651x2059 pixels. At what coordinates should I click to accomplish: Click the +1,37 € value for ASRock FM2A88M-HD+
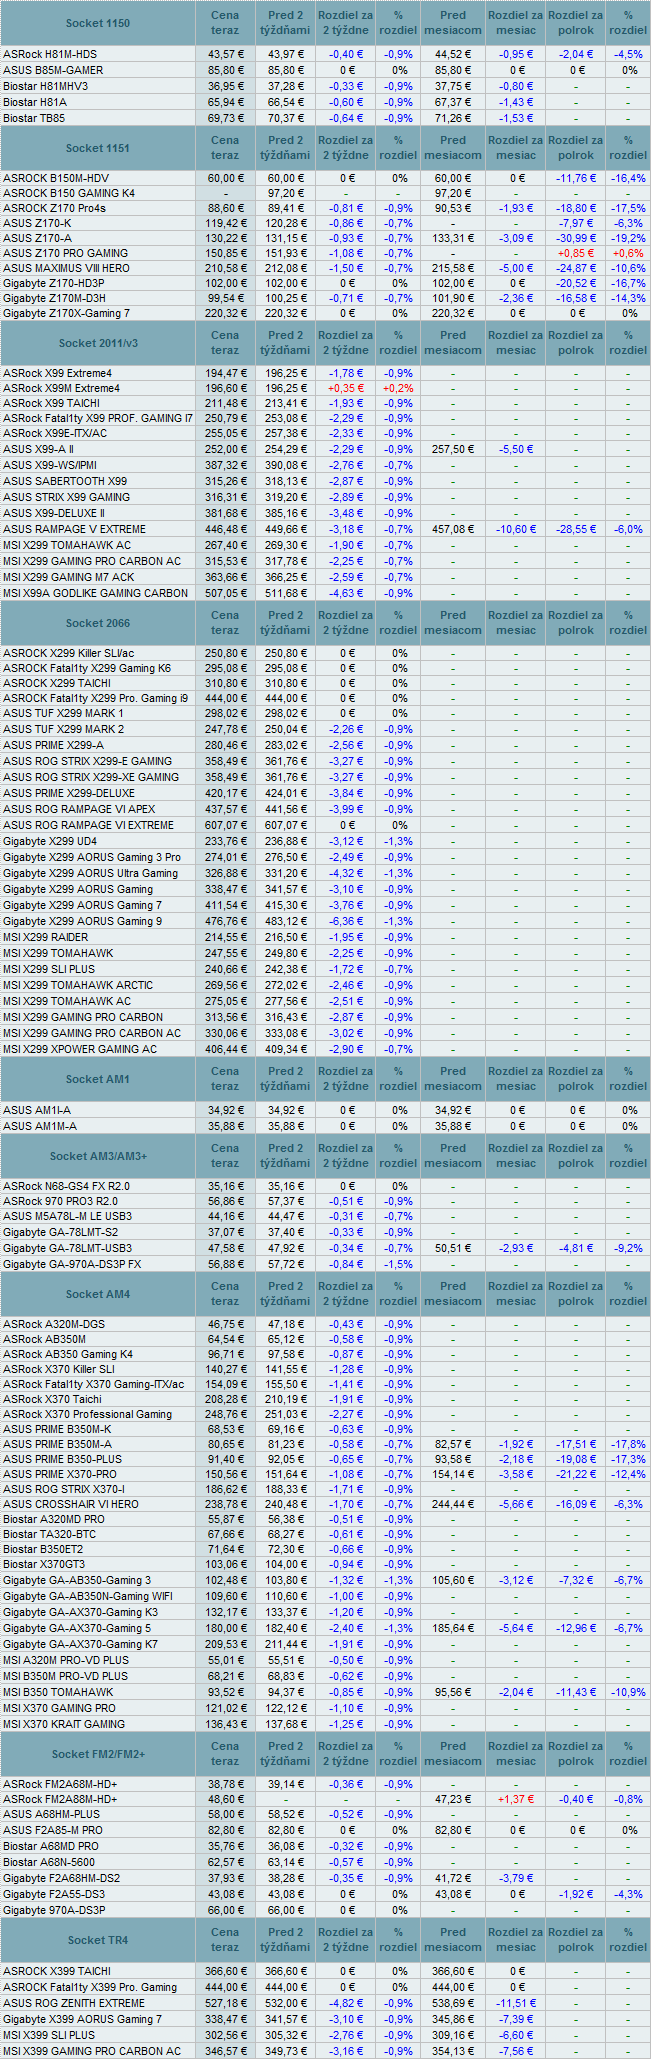[516, 1799]
